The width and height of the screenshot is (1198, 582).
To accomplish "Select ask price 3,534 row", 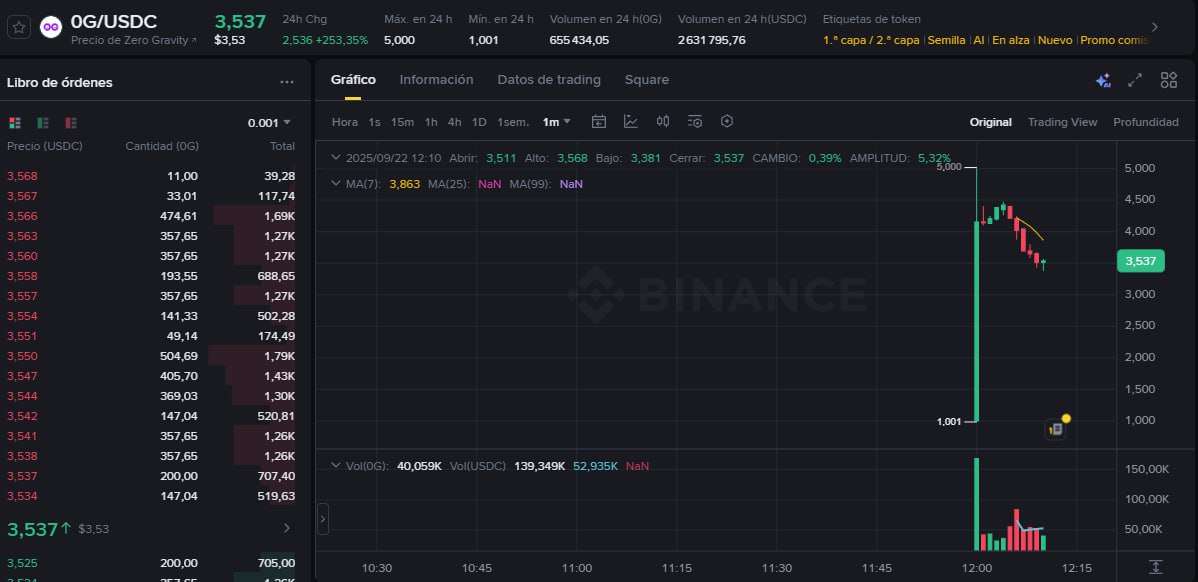I will (x=151, y=496).
